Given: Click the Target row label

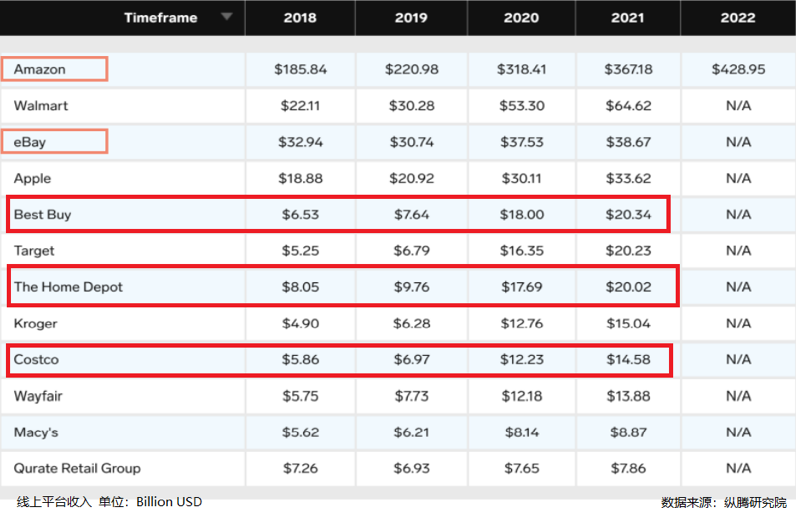Looking at the screenshot, I should (34, 250).
